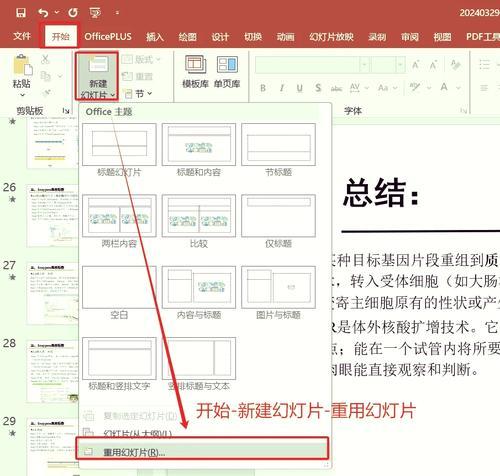The width and height of the screenshot is (500, 476).
Task: Switch to the 插入 ribbon tab
Action: (155, 36)
